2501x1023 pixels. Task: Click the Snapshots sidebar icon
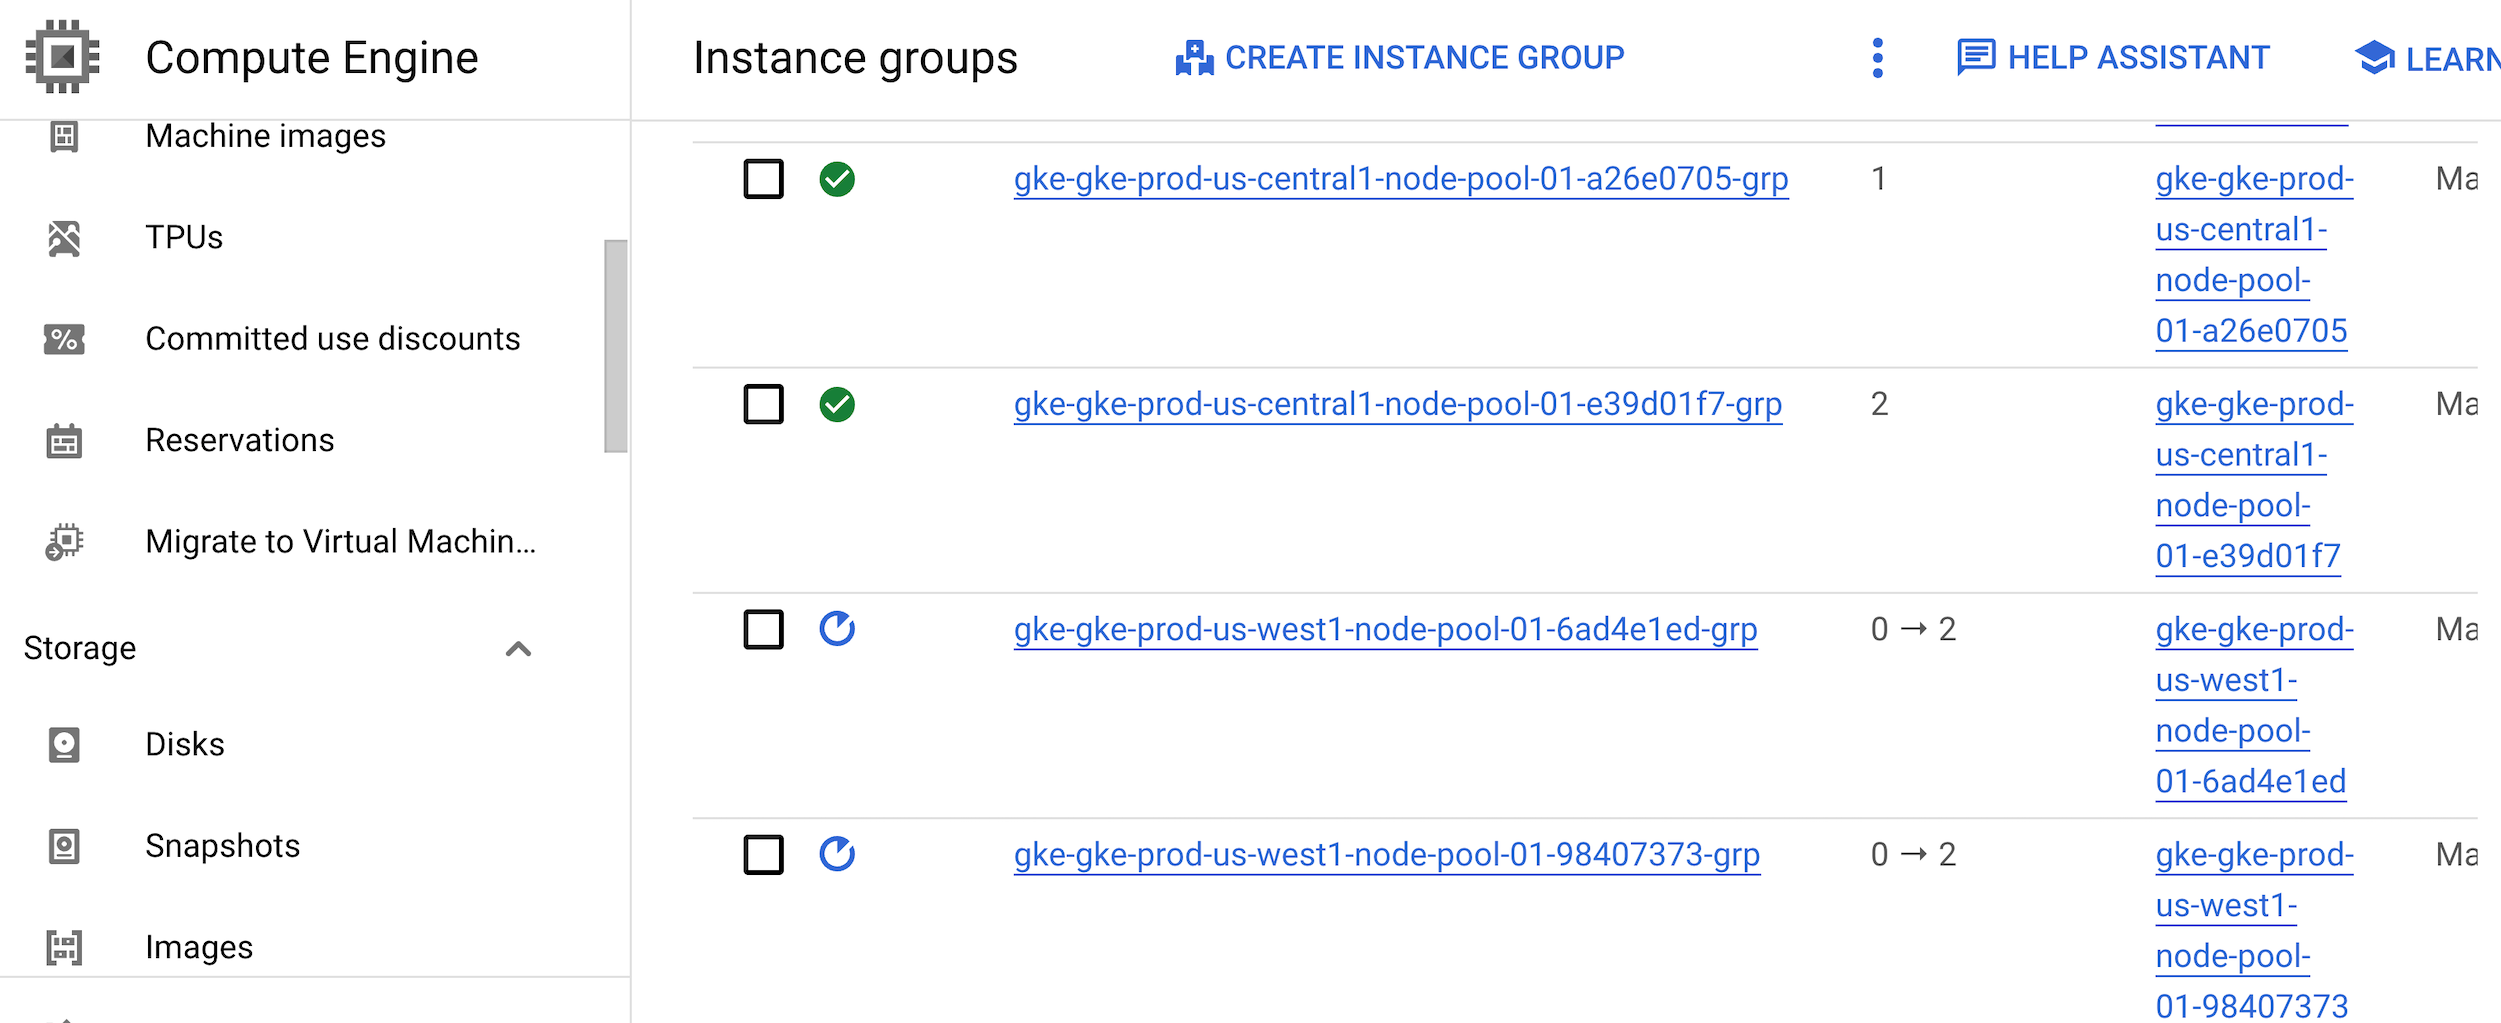pyautogui.click(x=63, y=845)
